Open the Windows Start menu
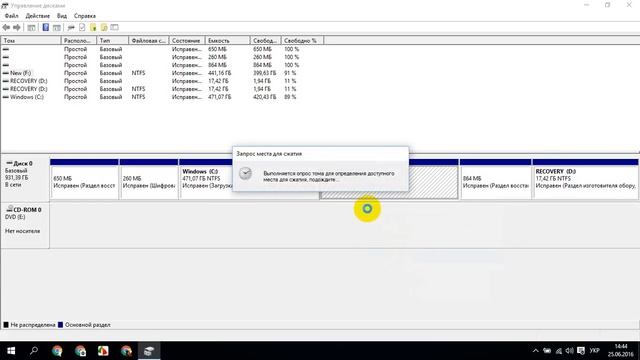The image size is (640, 360). (11, 351)
